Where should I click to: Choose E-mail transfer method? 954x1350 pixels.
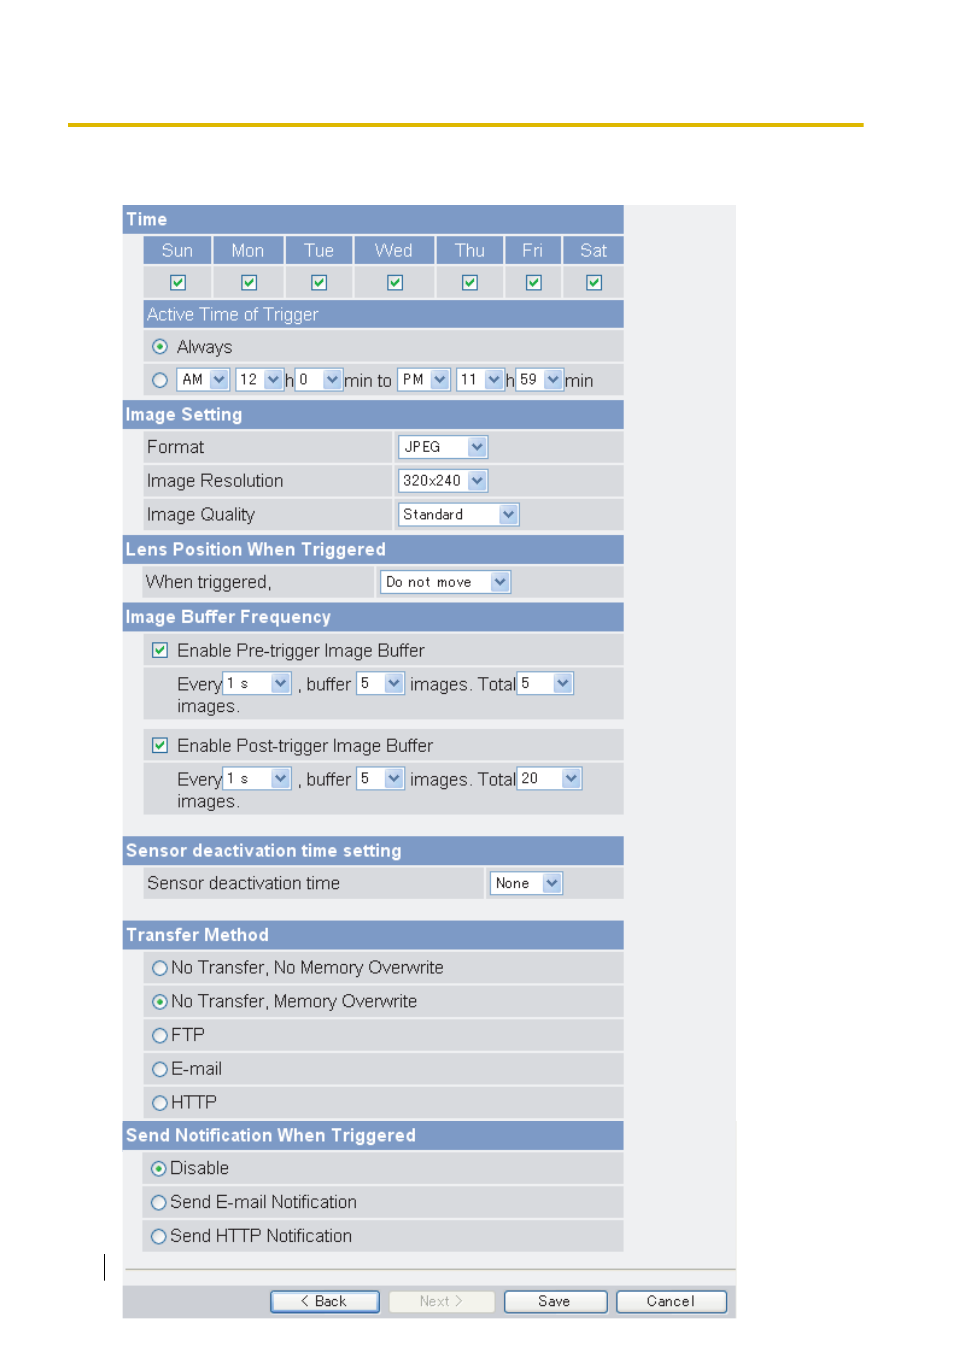160,1070
